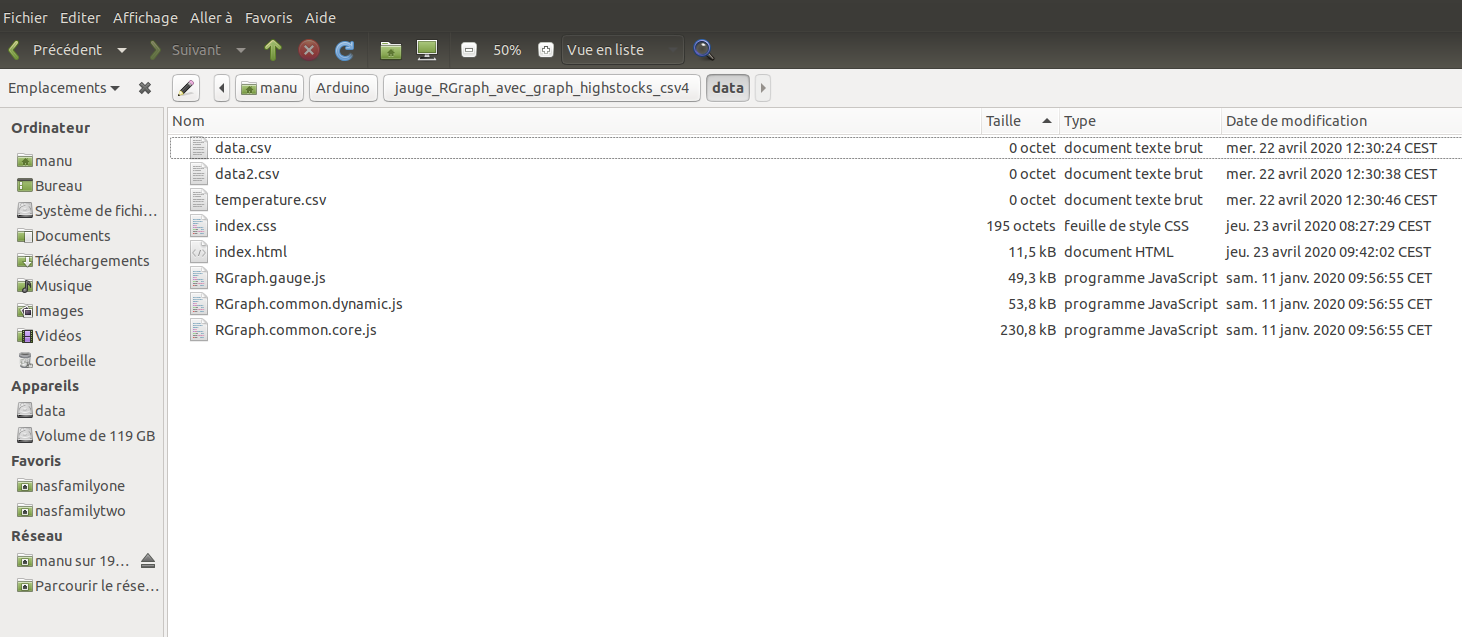This screenshot has height=637, width=1462.
Task: Close the side panel with the X
Action: coord(145,88)
